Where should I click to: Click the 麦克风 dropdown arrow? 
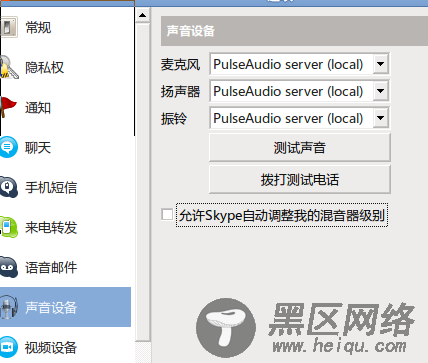[x=380, y=64]
